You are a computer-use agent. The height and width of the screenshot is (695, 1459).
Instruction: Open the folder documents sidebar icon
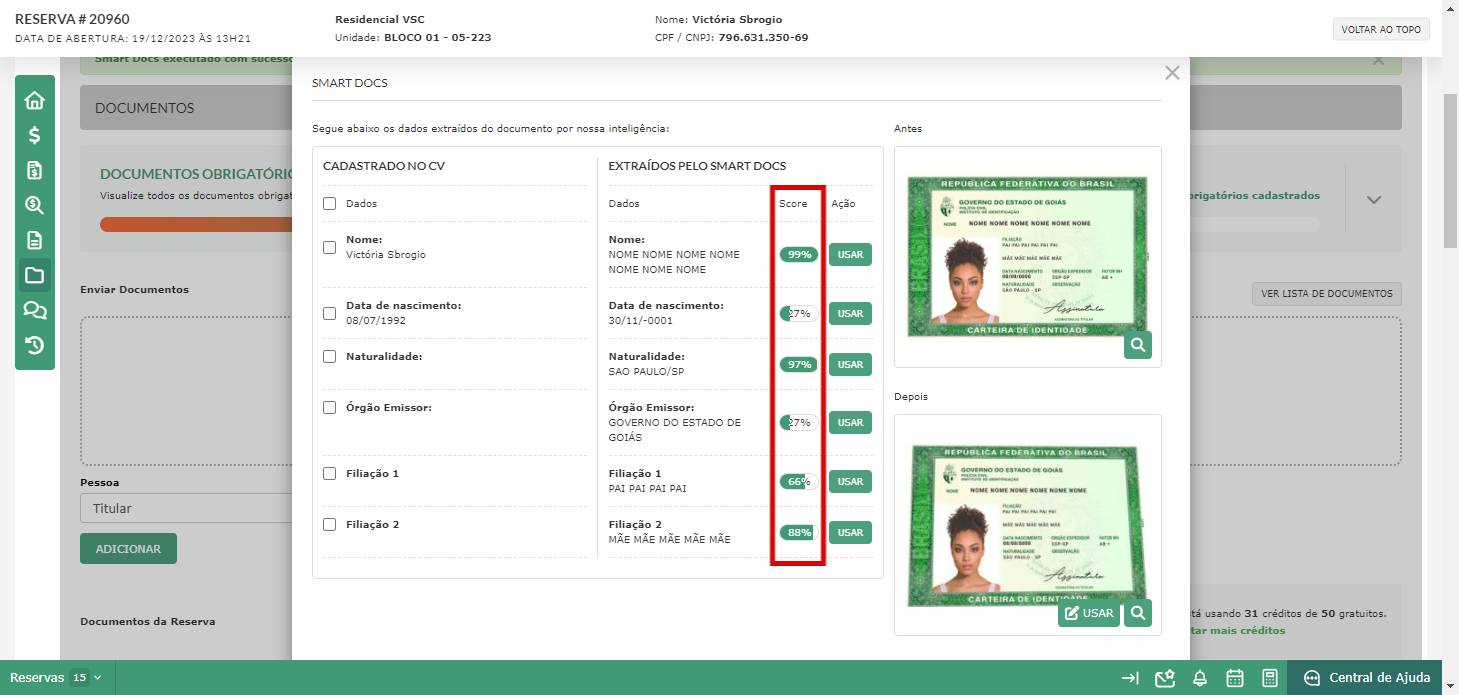(34, 275)
